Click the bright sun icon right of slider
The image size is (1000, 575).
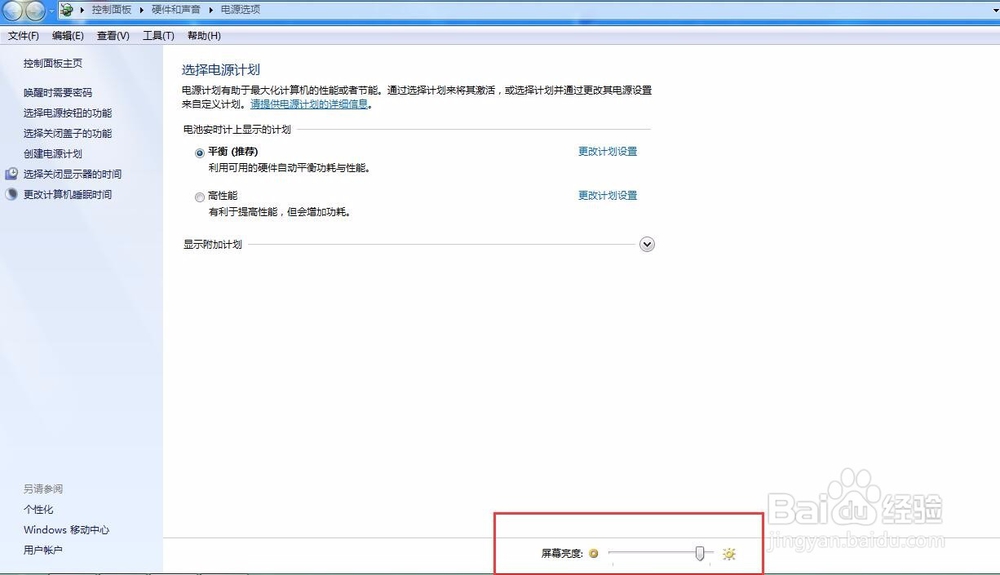[729, 553]
